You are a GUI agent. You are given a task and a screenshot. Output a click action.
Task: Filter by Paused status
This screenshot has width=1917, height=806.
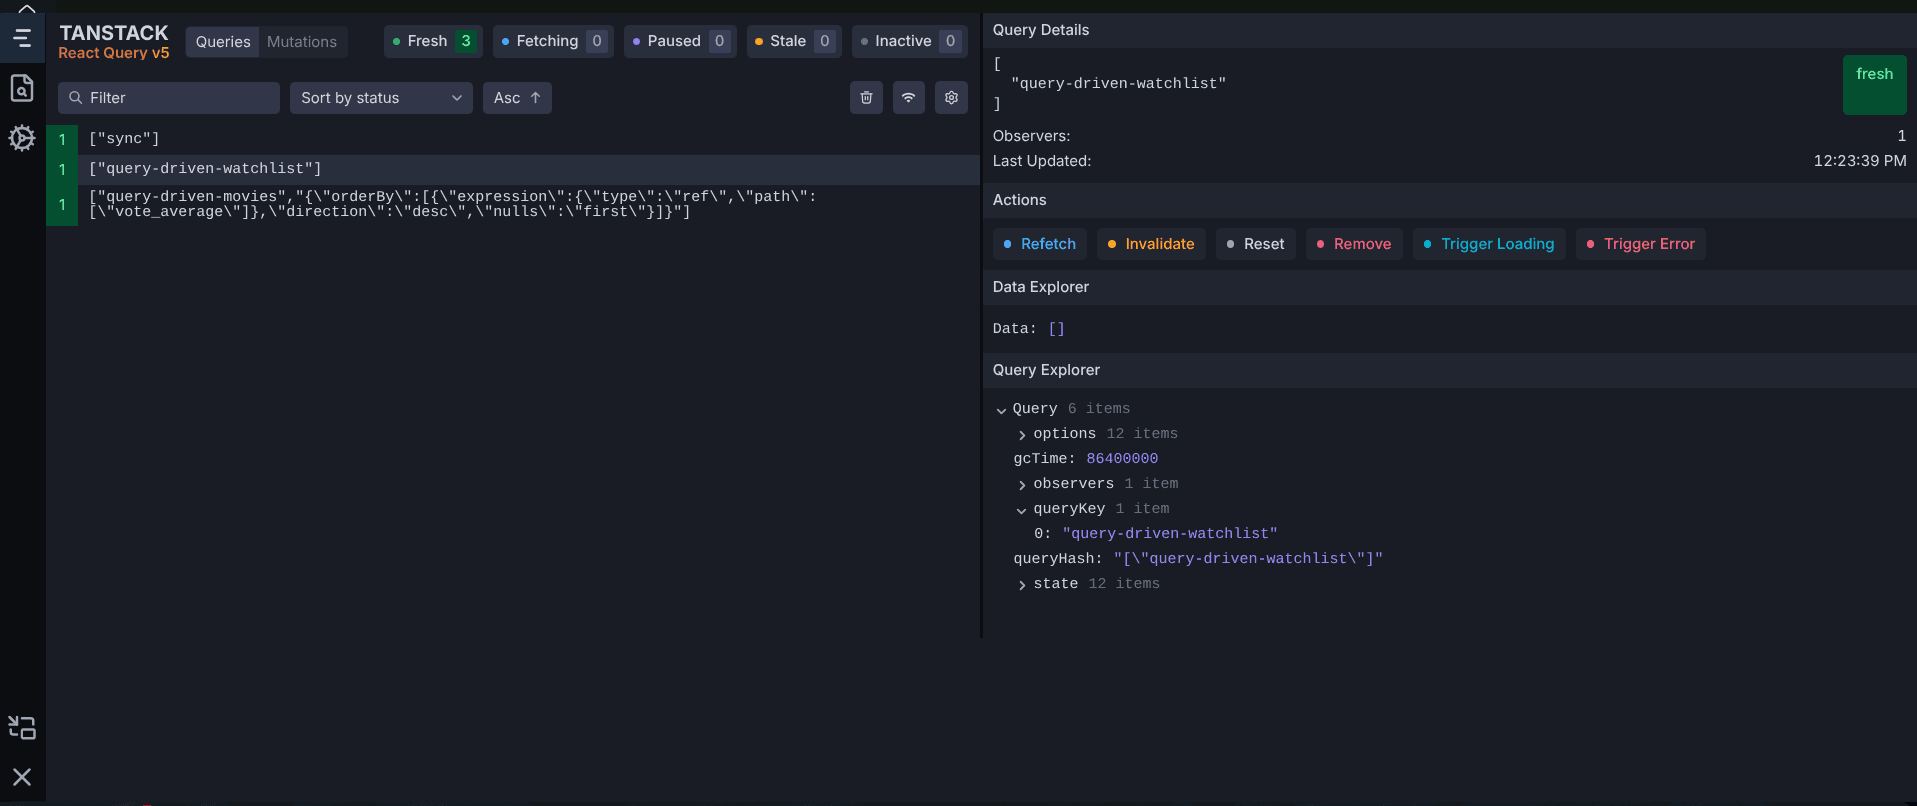[680, 41]
